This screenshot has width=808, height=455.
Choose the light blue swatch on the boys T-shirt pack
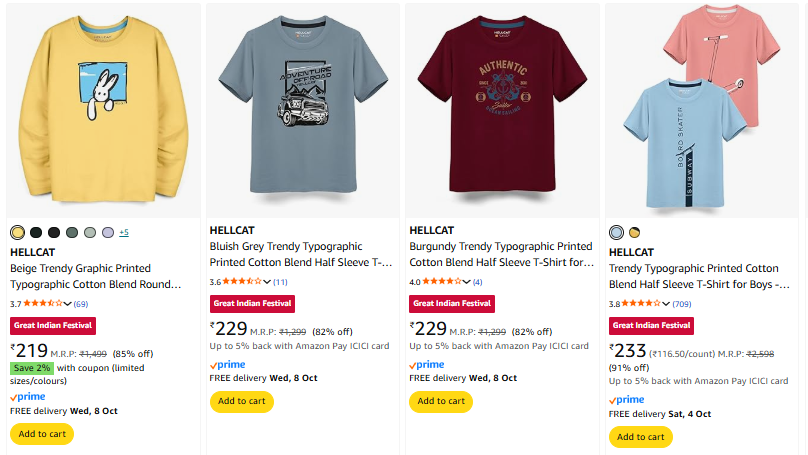pos(617,233)
